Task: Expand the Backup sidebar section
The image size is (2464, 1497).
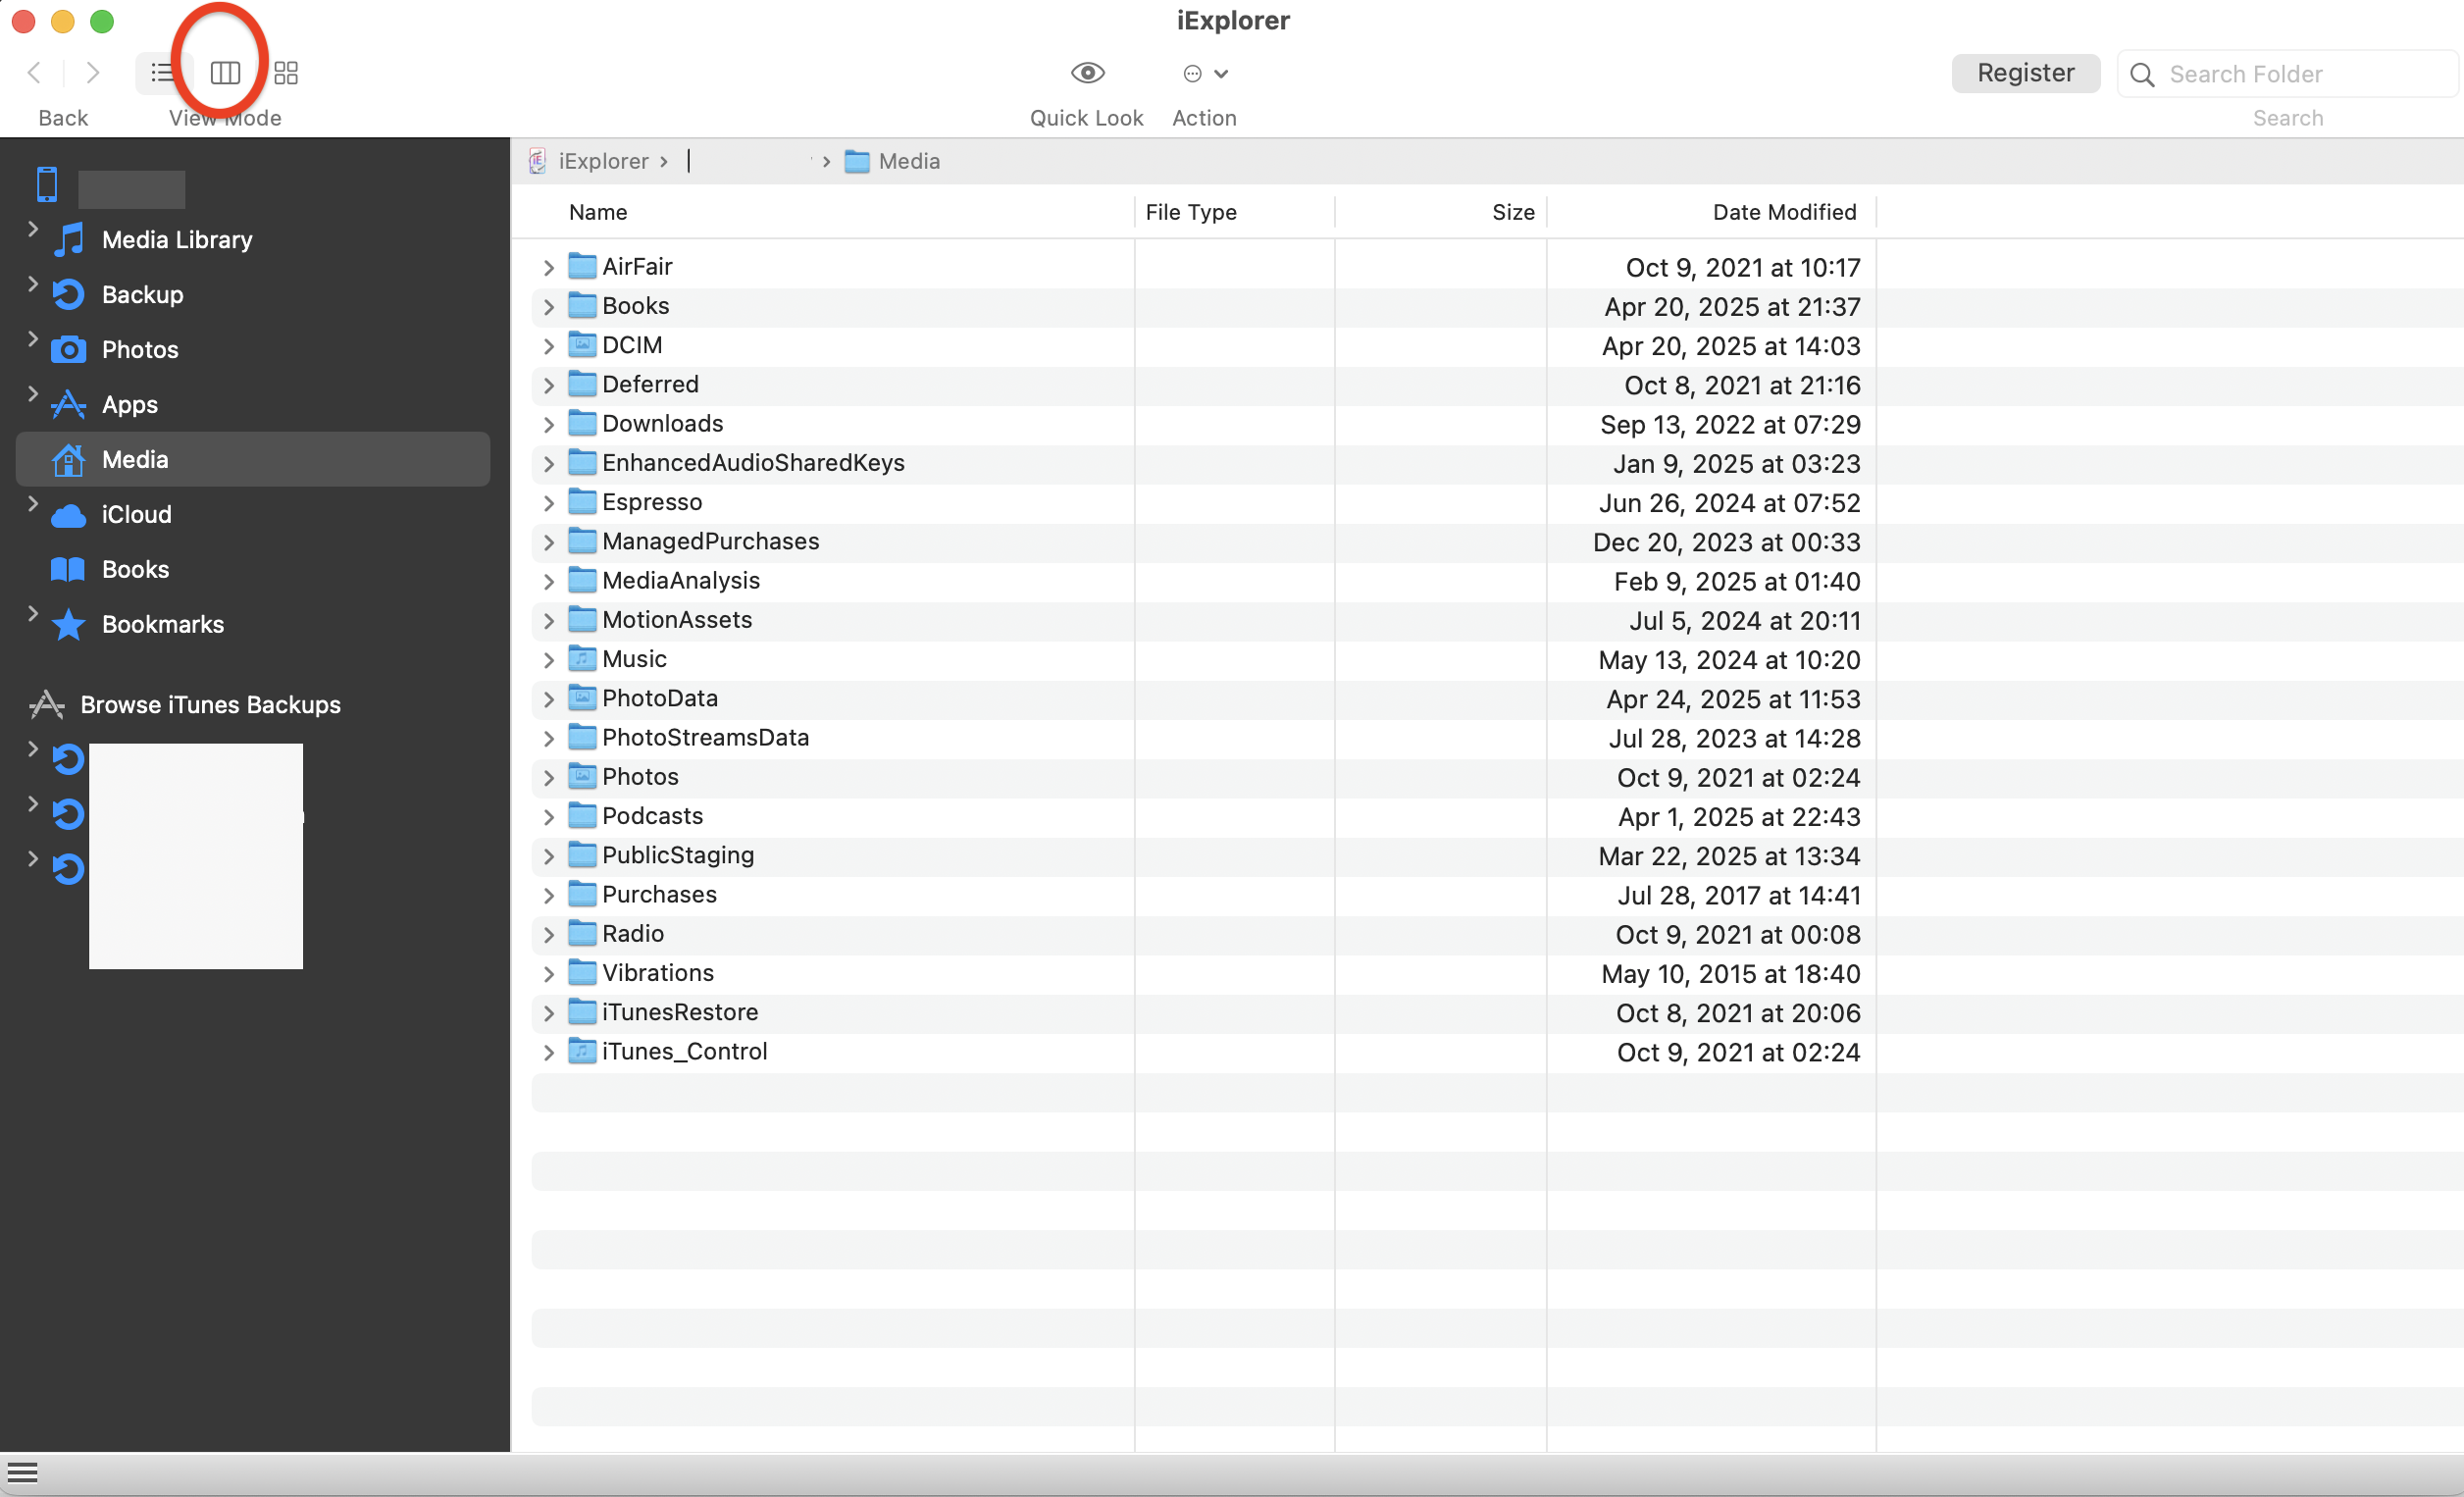Action: (x=32, y=285)
